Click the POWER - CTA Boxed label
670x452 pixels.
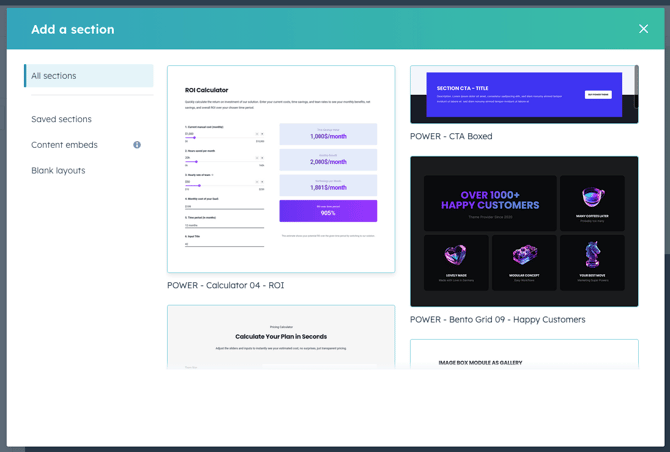click(451, 137)
